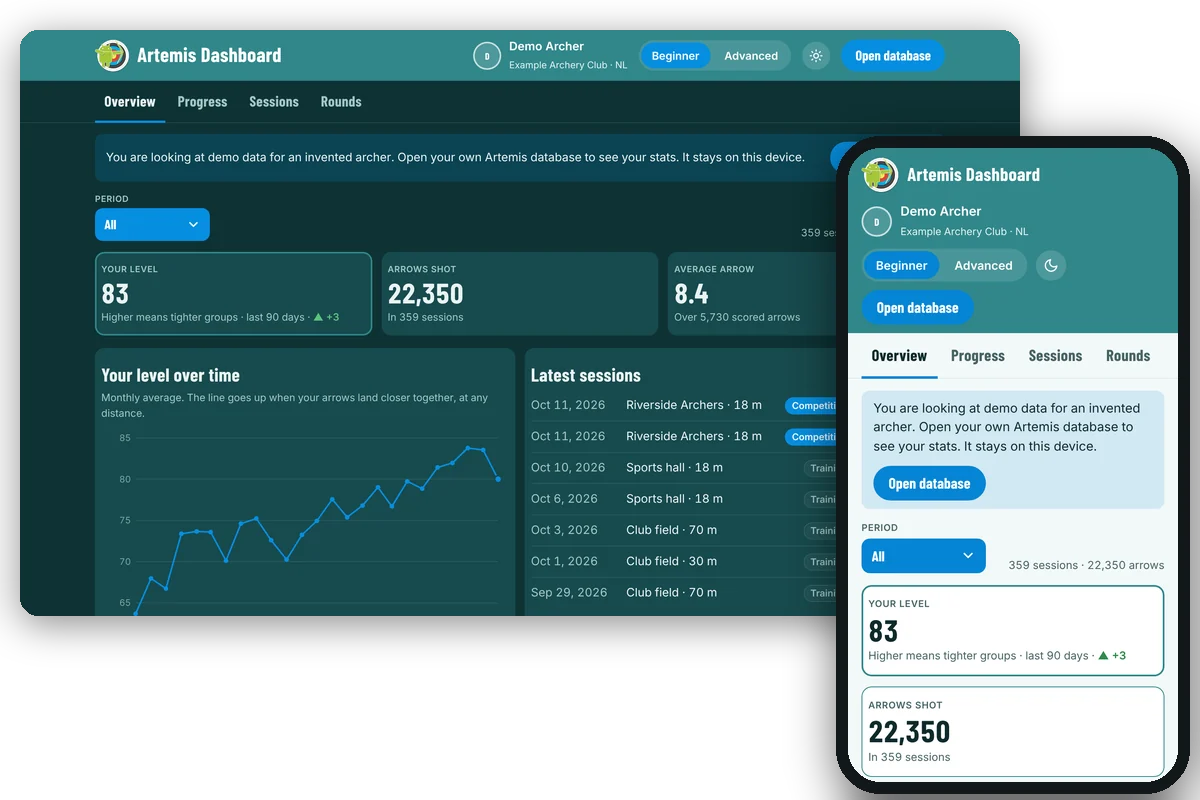Click the last data point on level chart
The width and height of the screenshot is (1200, 800).
tap(498, 479)
